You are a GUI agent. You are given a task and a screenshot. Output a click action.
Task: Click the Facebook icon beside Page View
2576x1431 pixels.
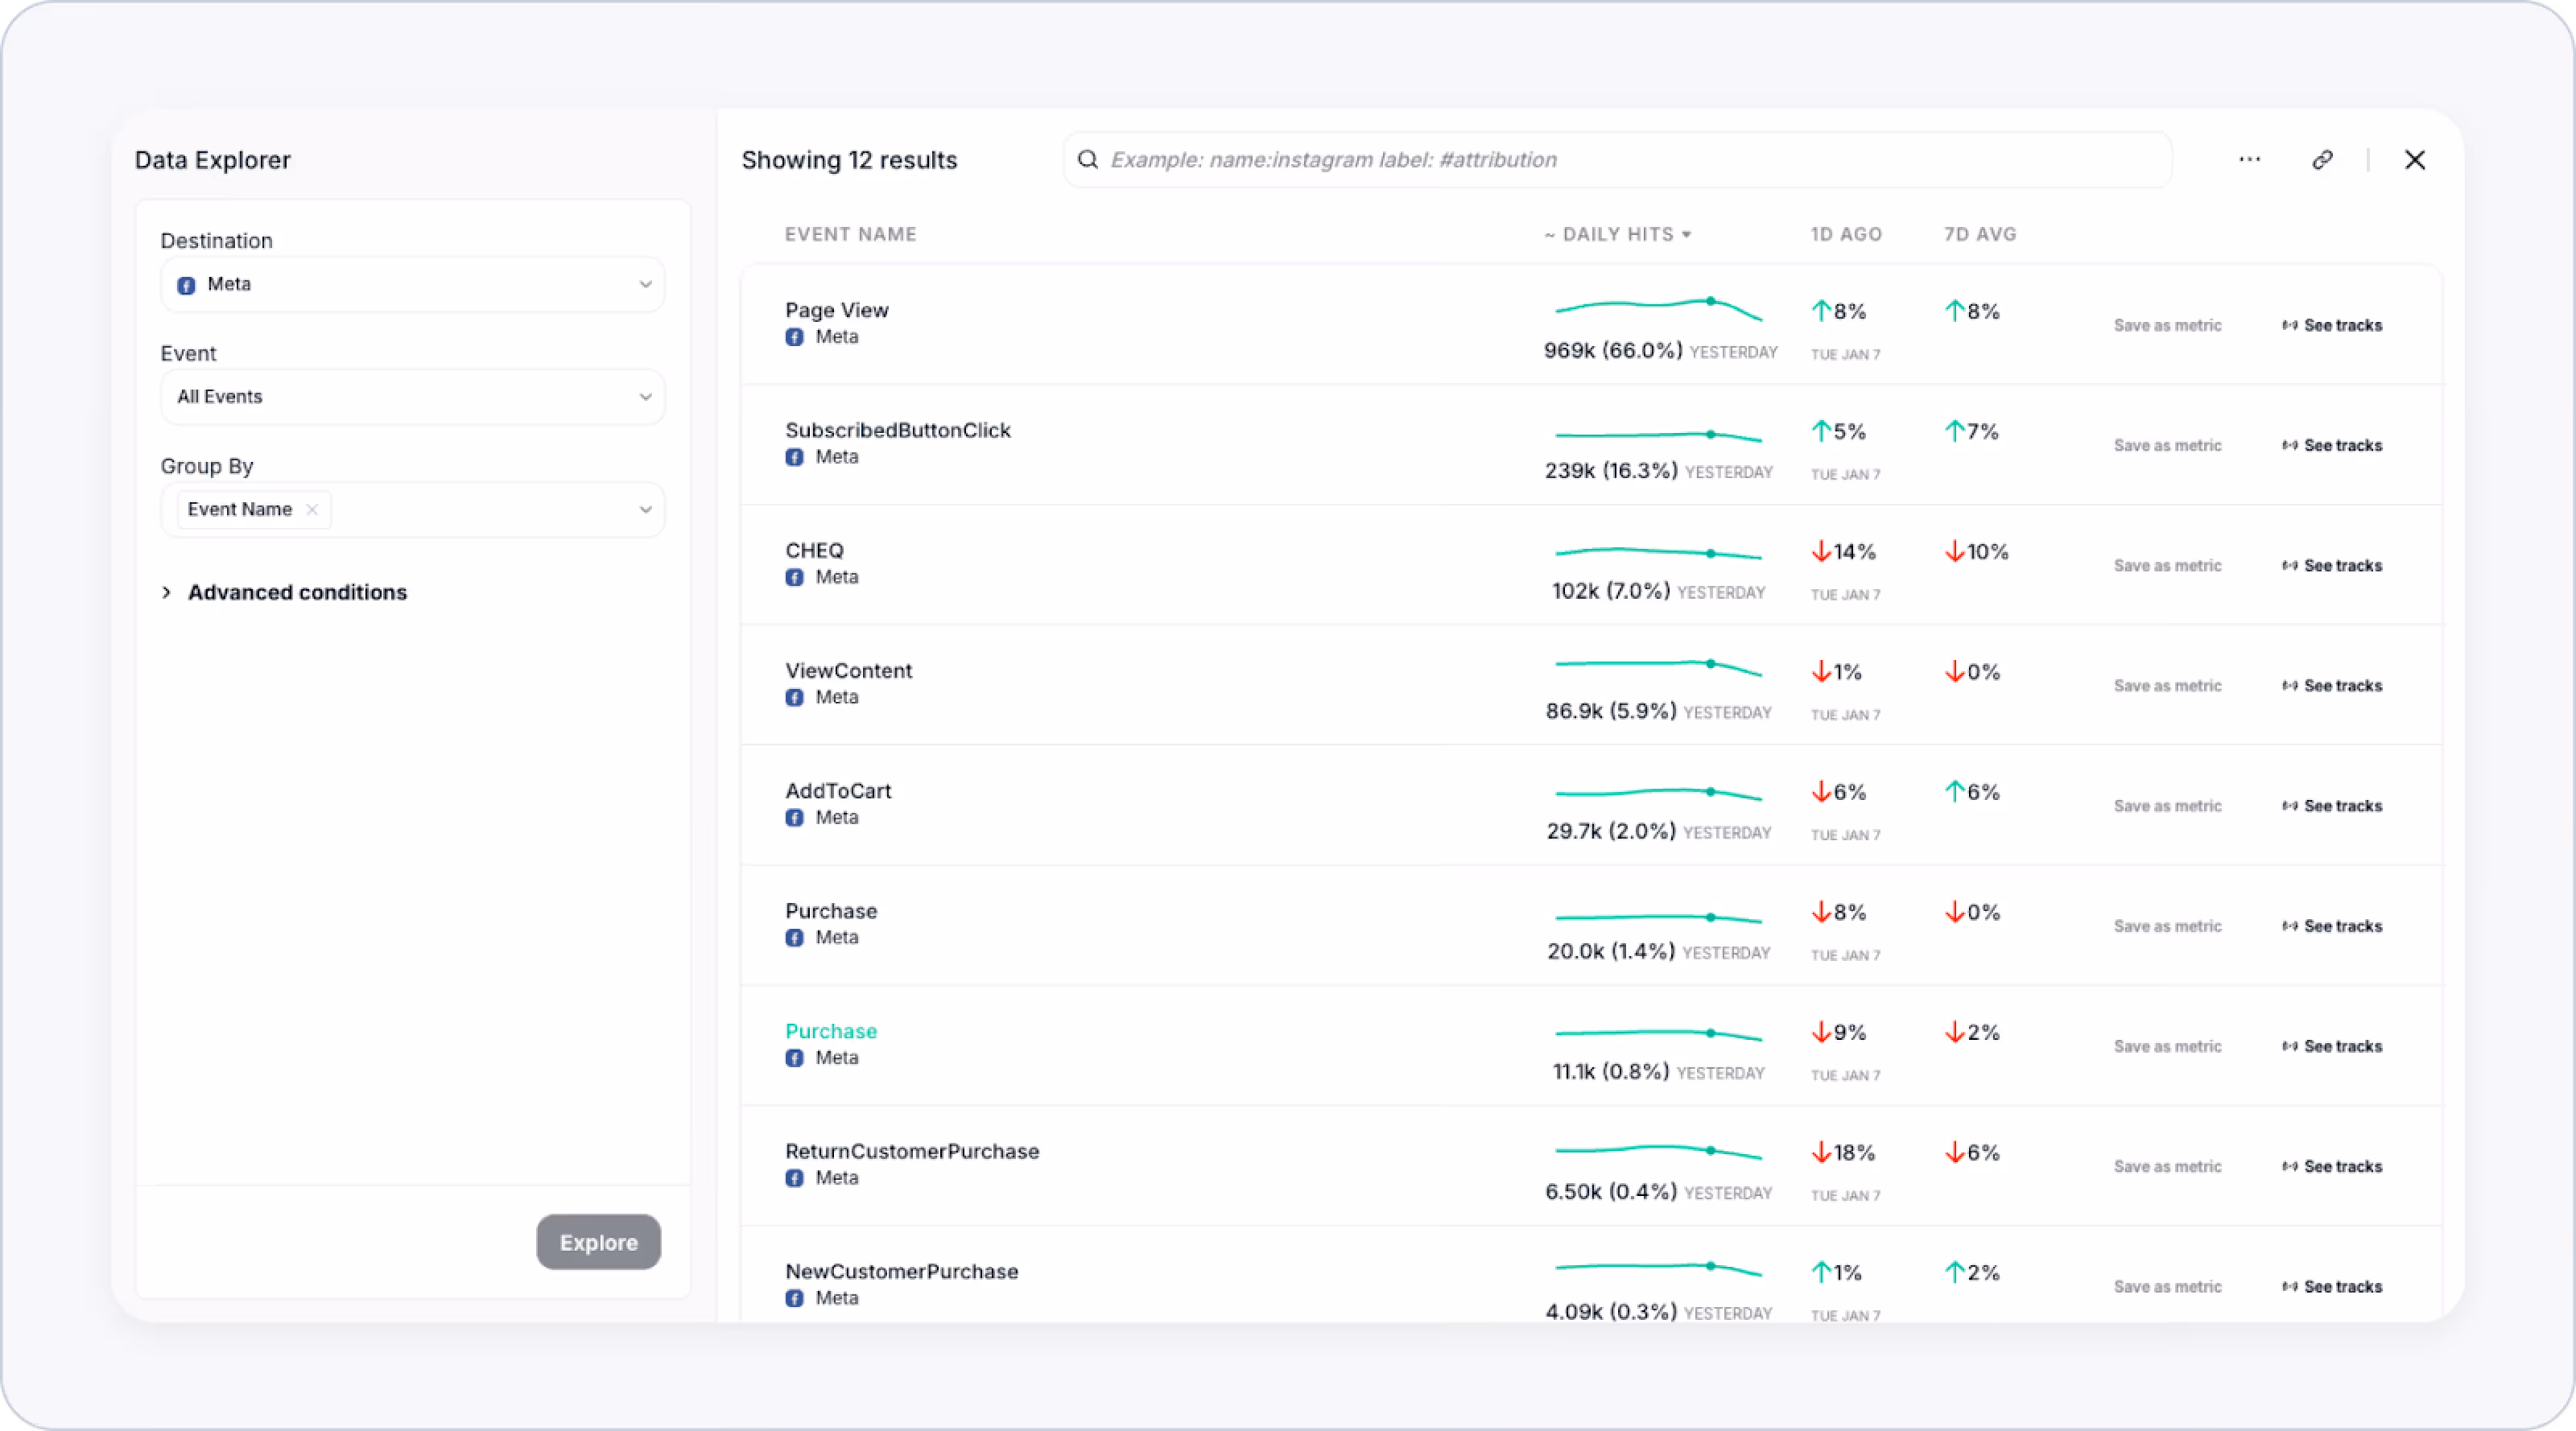[795, 337]
